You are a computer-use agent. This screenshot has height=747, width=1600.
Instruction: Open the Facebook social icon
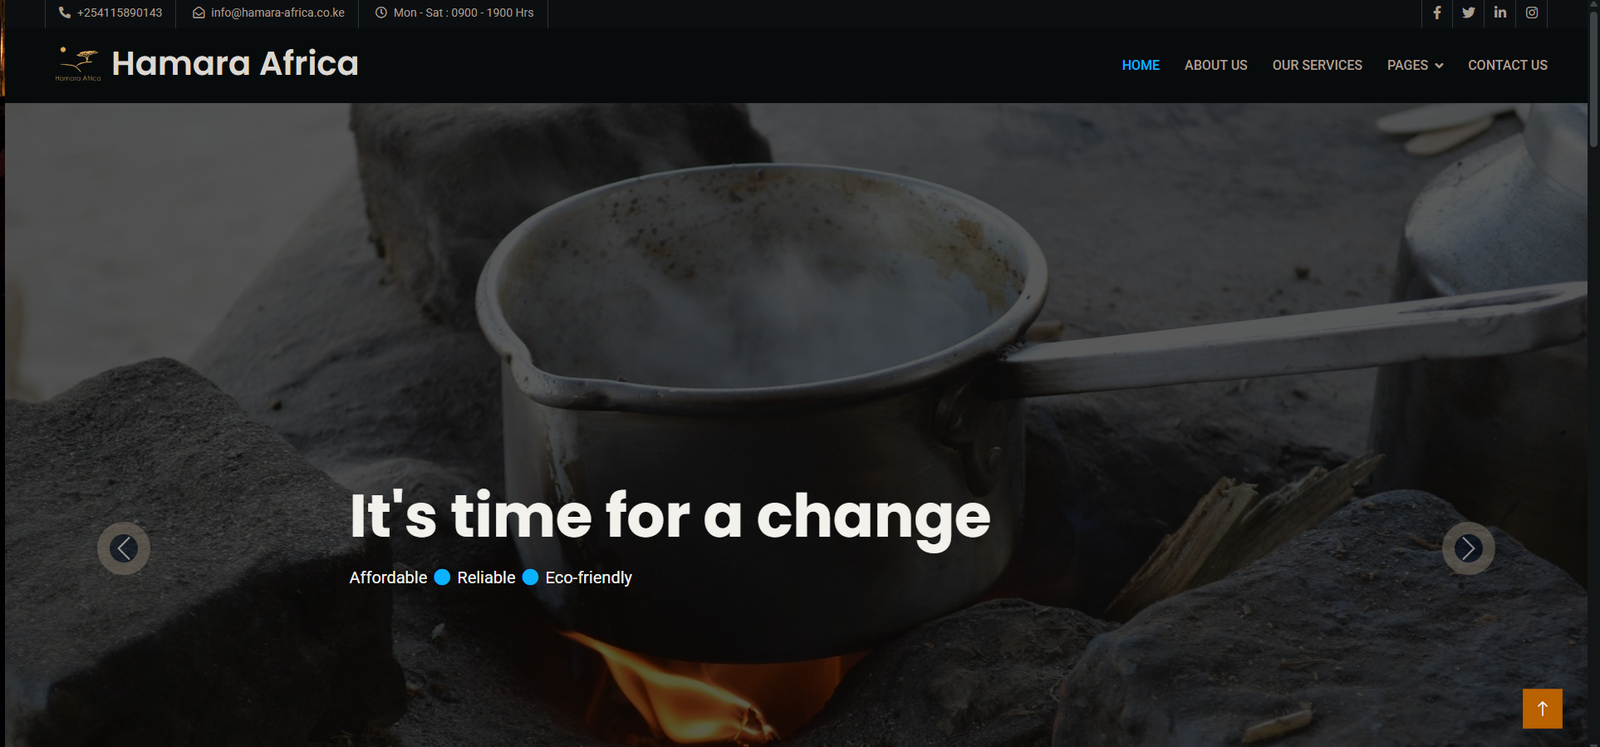point(1437,13)
